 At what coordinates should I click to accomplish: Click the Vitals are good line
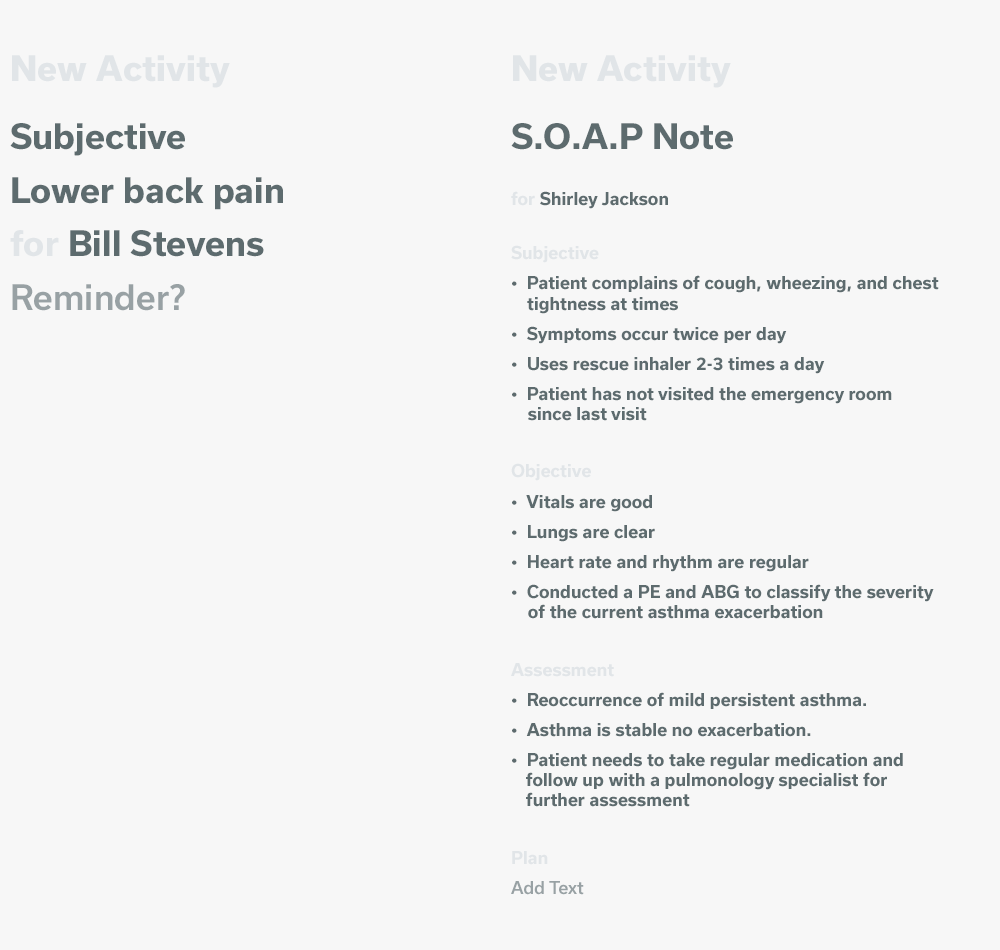pyautogui.click(x=589, y=502)
